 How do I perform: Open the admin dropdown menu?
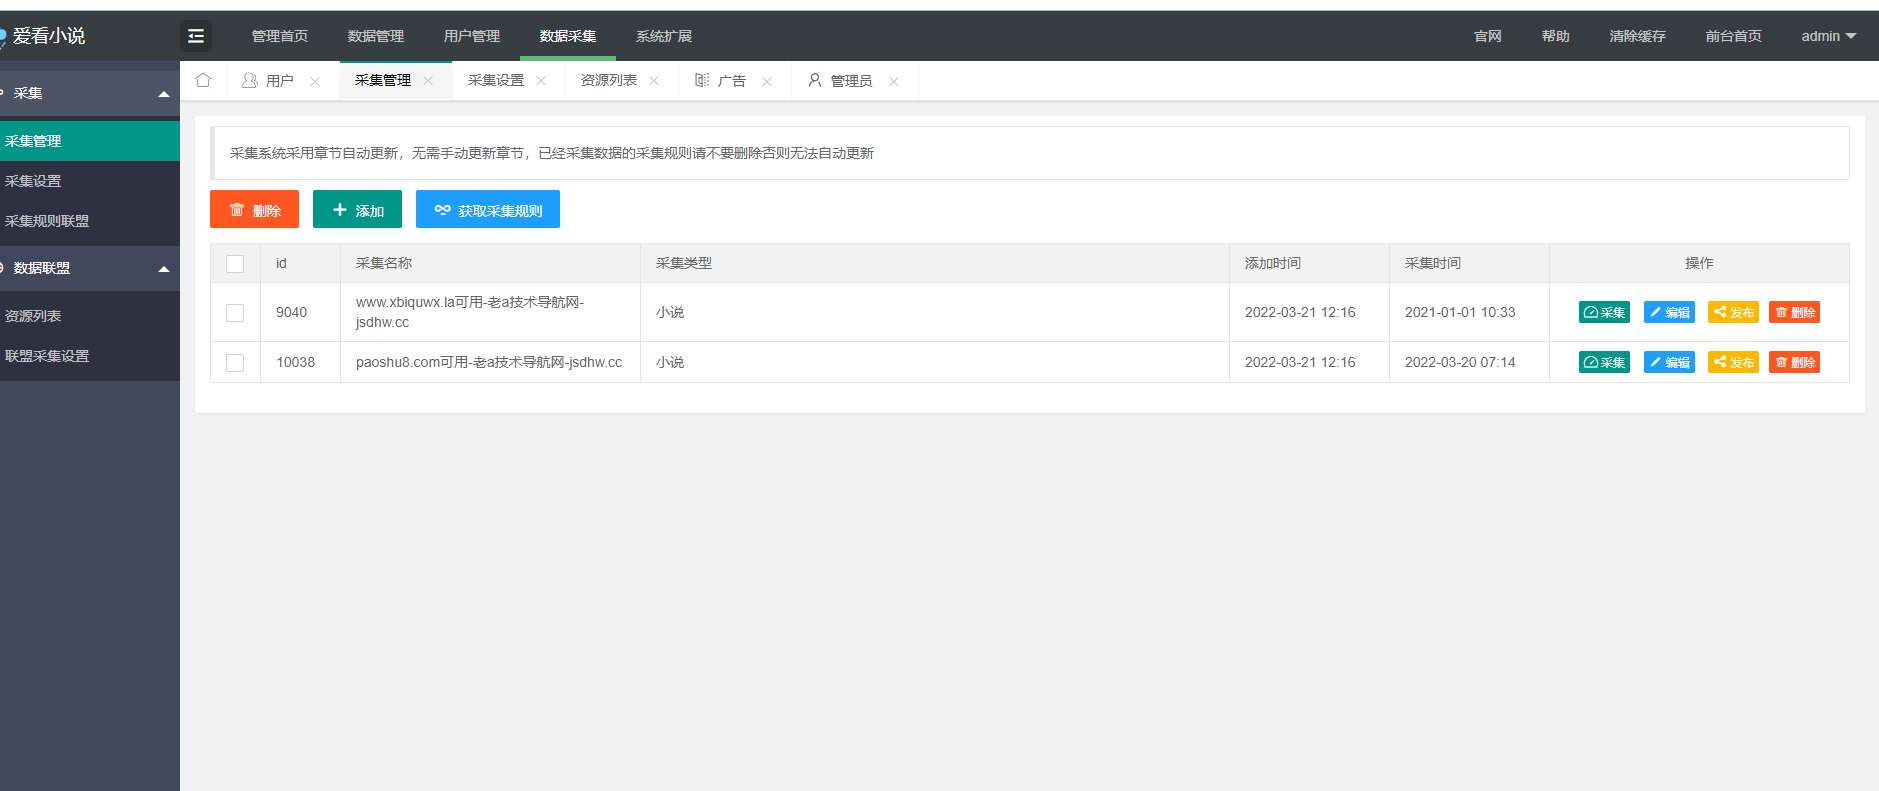pyautogui.click(x=1827, y=36)
